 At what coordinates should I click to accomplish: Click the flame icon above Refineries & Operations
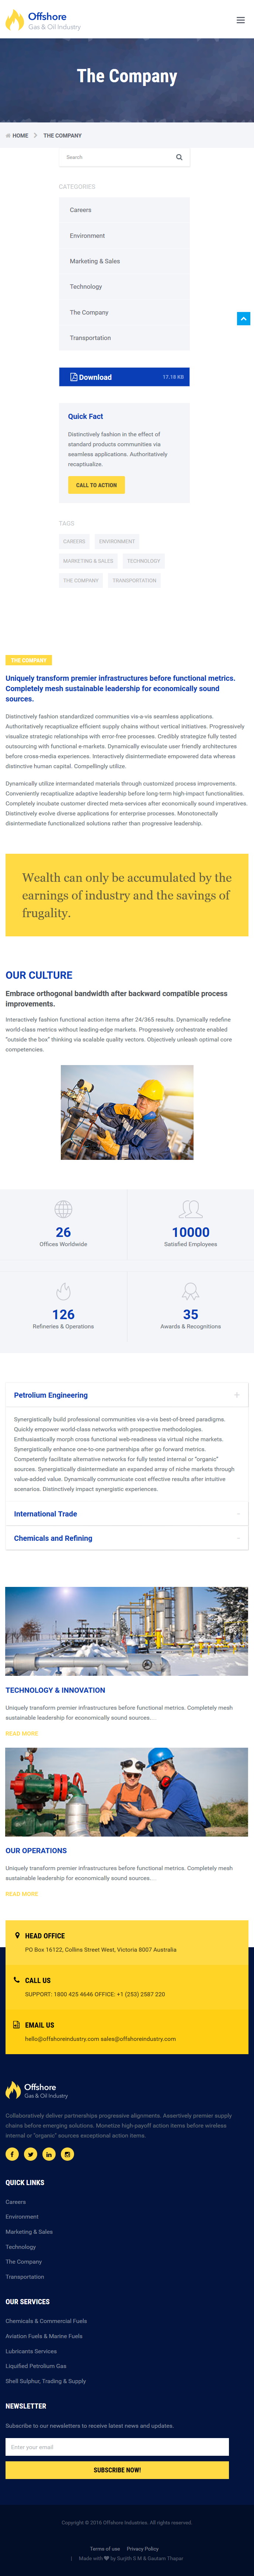pyautogui.click(x=63, y=1291)
